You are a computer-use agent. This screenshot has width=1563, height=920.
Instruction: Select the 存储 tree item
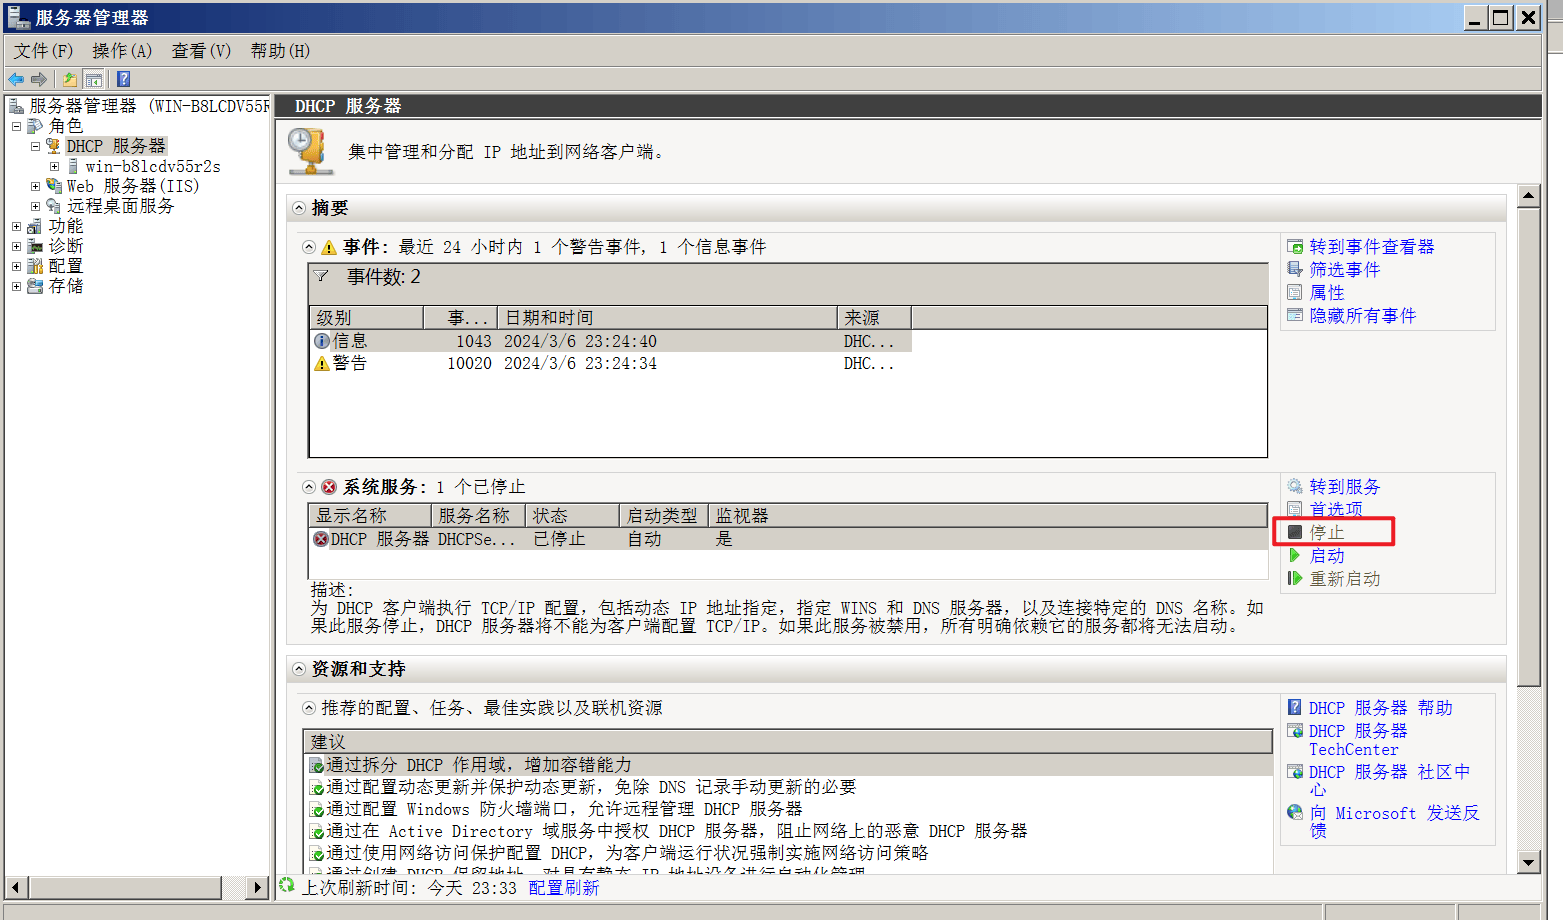(x=66, y=286)
